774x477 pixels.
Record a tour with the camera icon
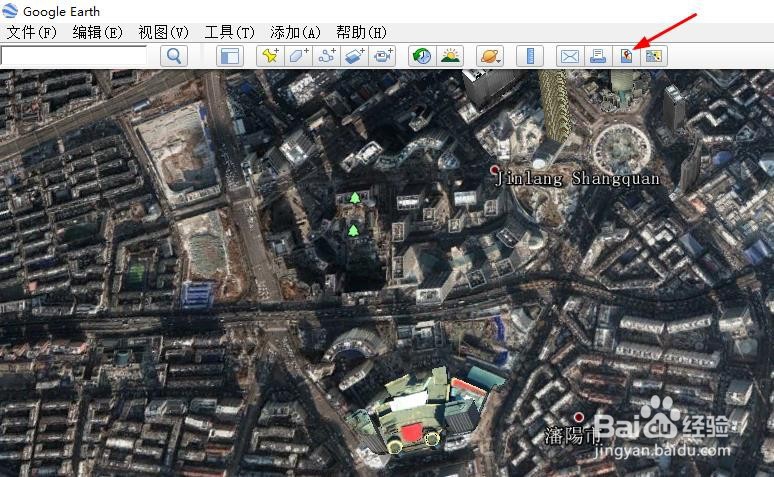383,56
